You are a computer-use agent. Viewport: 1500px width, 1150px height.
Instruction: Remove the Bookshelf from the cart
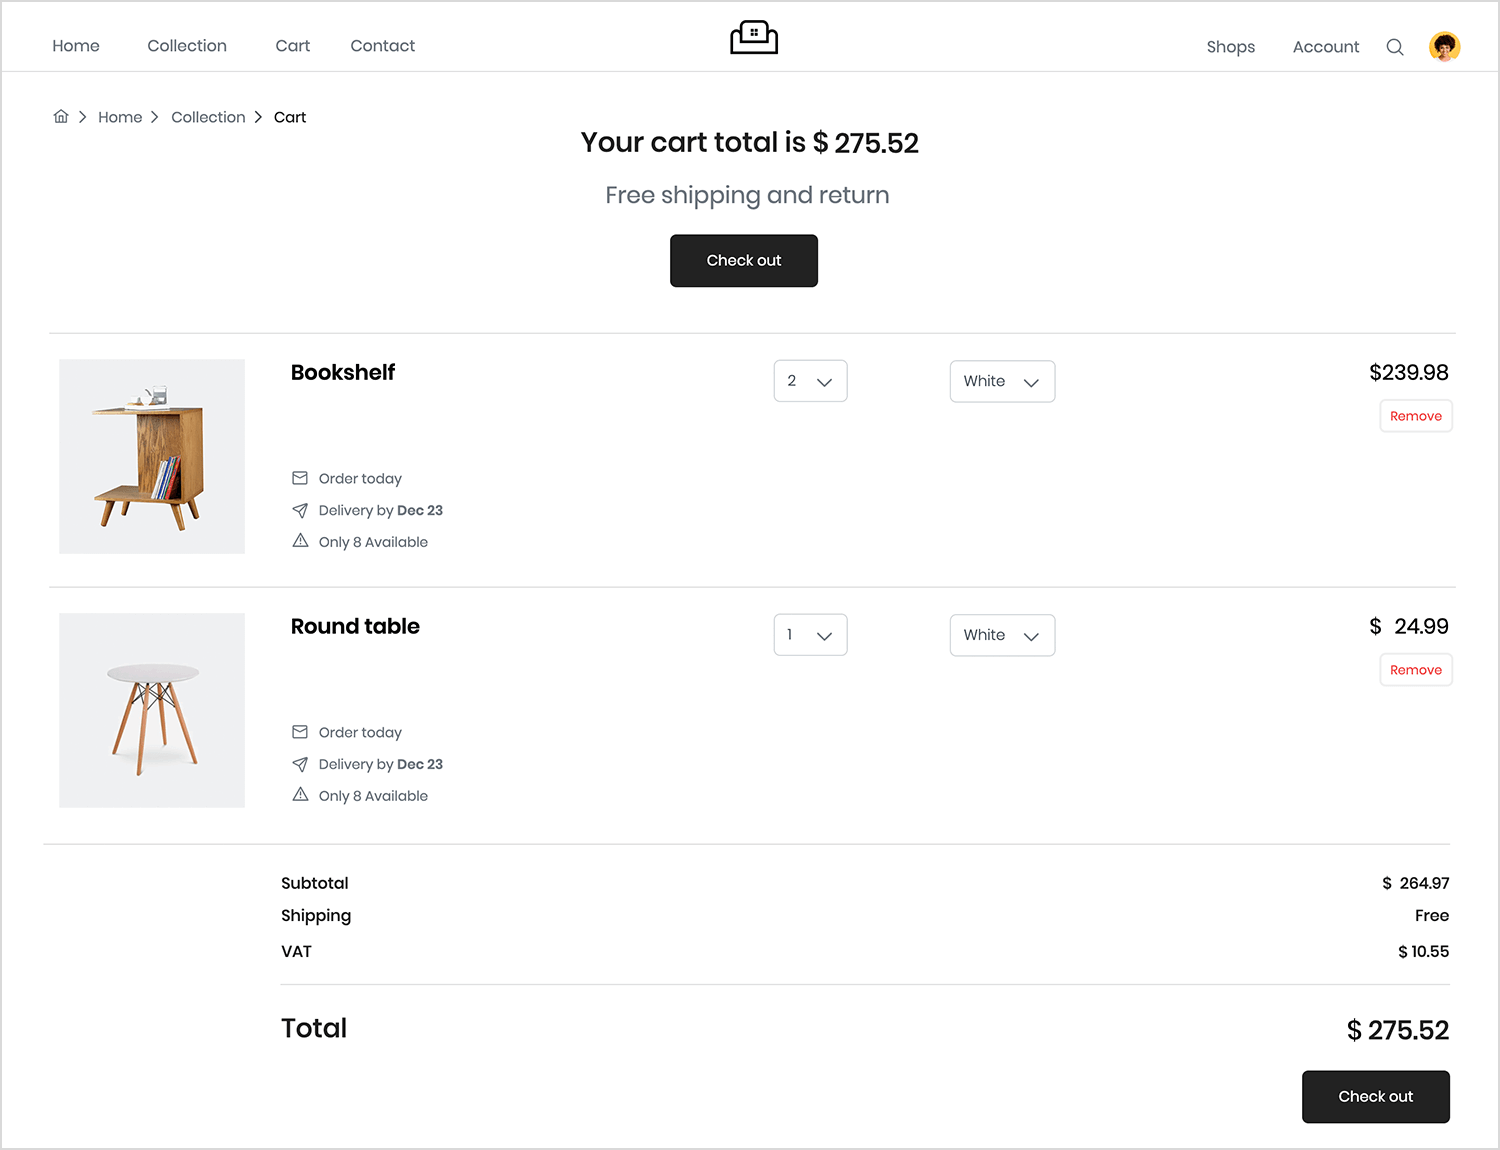[1415, 416]
